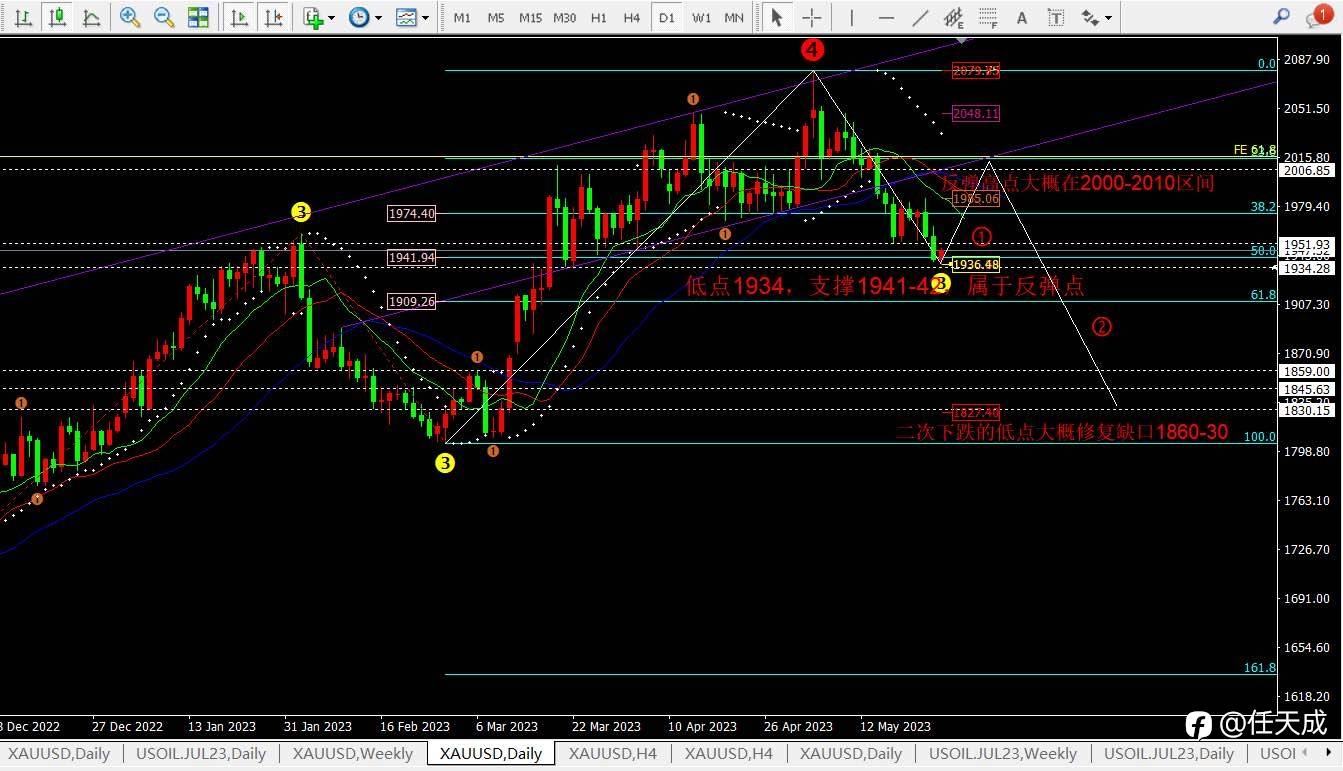Screen dimensions: 1343x771
Task: Switch to candlestick chart display
Action: coord(58,17)
